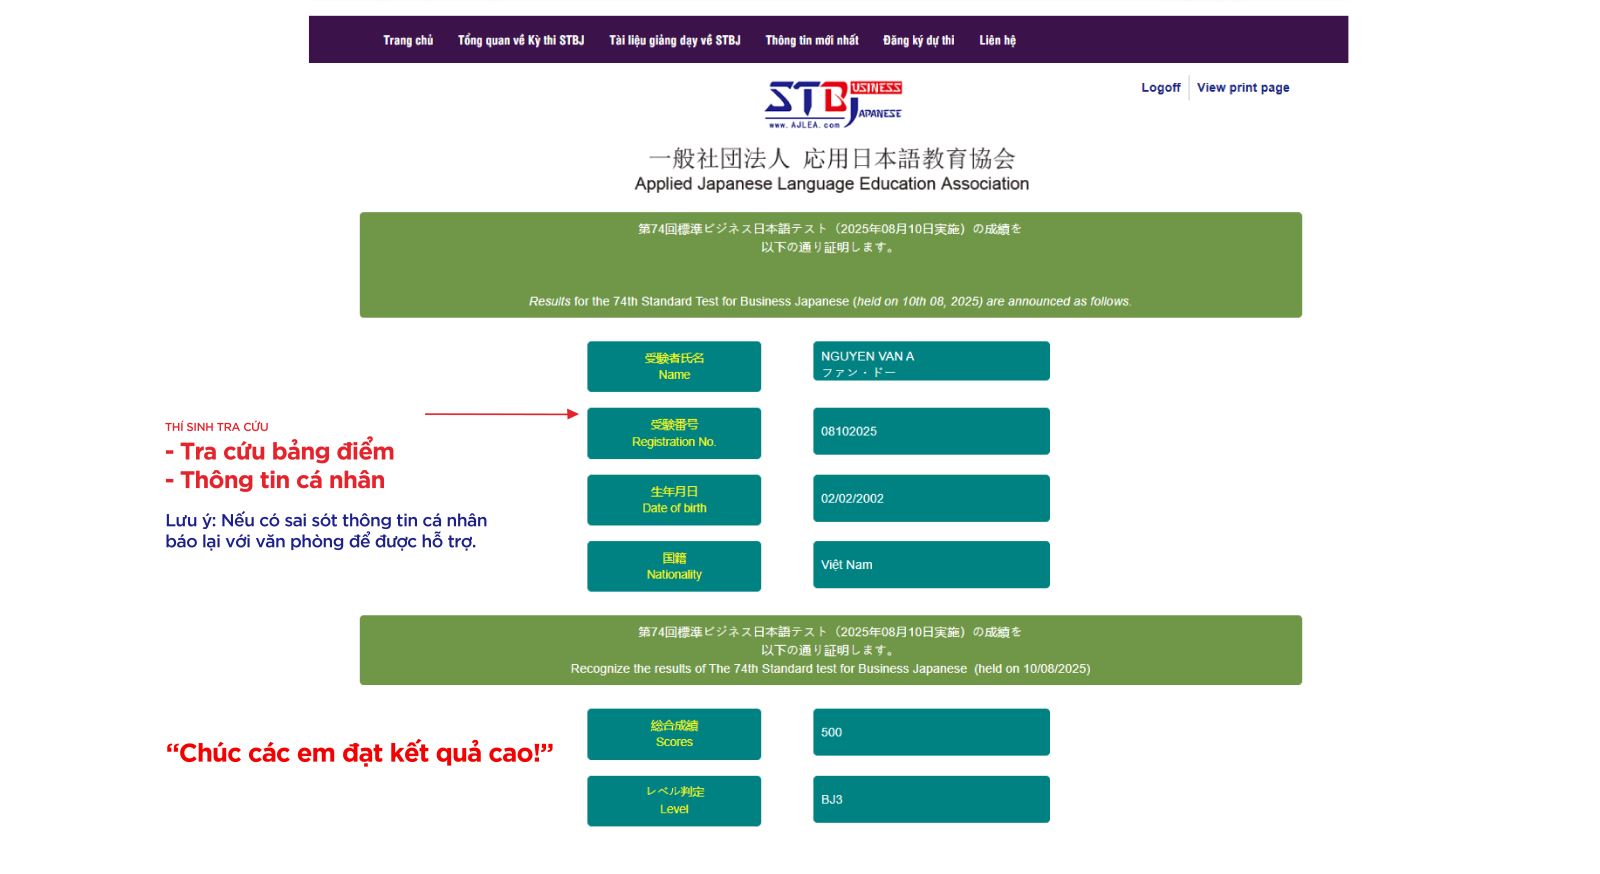The image size is (1600, 874).
Task: Click the Registration No. label box
Action: point(674,433)
